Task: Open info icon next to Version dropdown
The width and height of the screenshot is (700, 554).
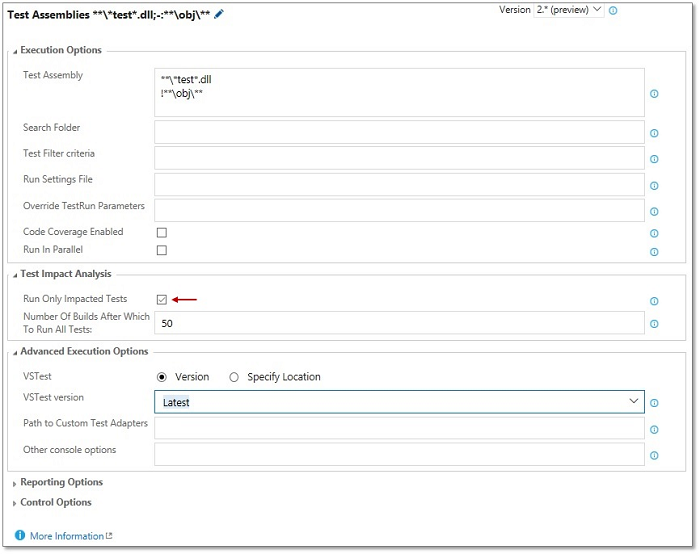Action: [613, 11]
